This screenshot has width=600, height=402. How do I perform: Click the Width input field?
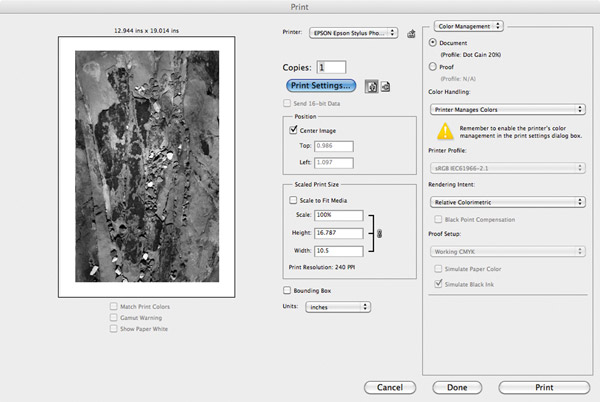tap(339, 251)
